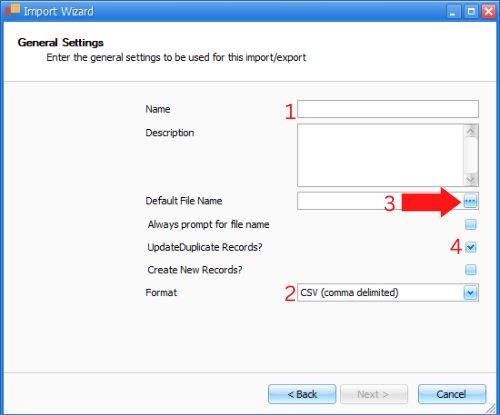The width and height of the screenshot is (500, 415).
Task: Close the Import Wizard window
Action: click(488, 12)
